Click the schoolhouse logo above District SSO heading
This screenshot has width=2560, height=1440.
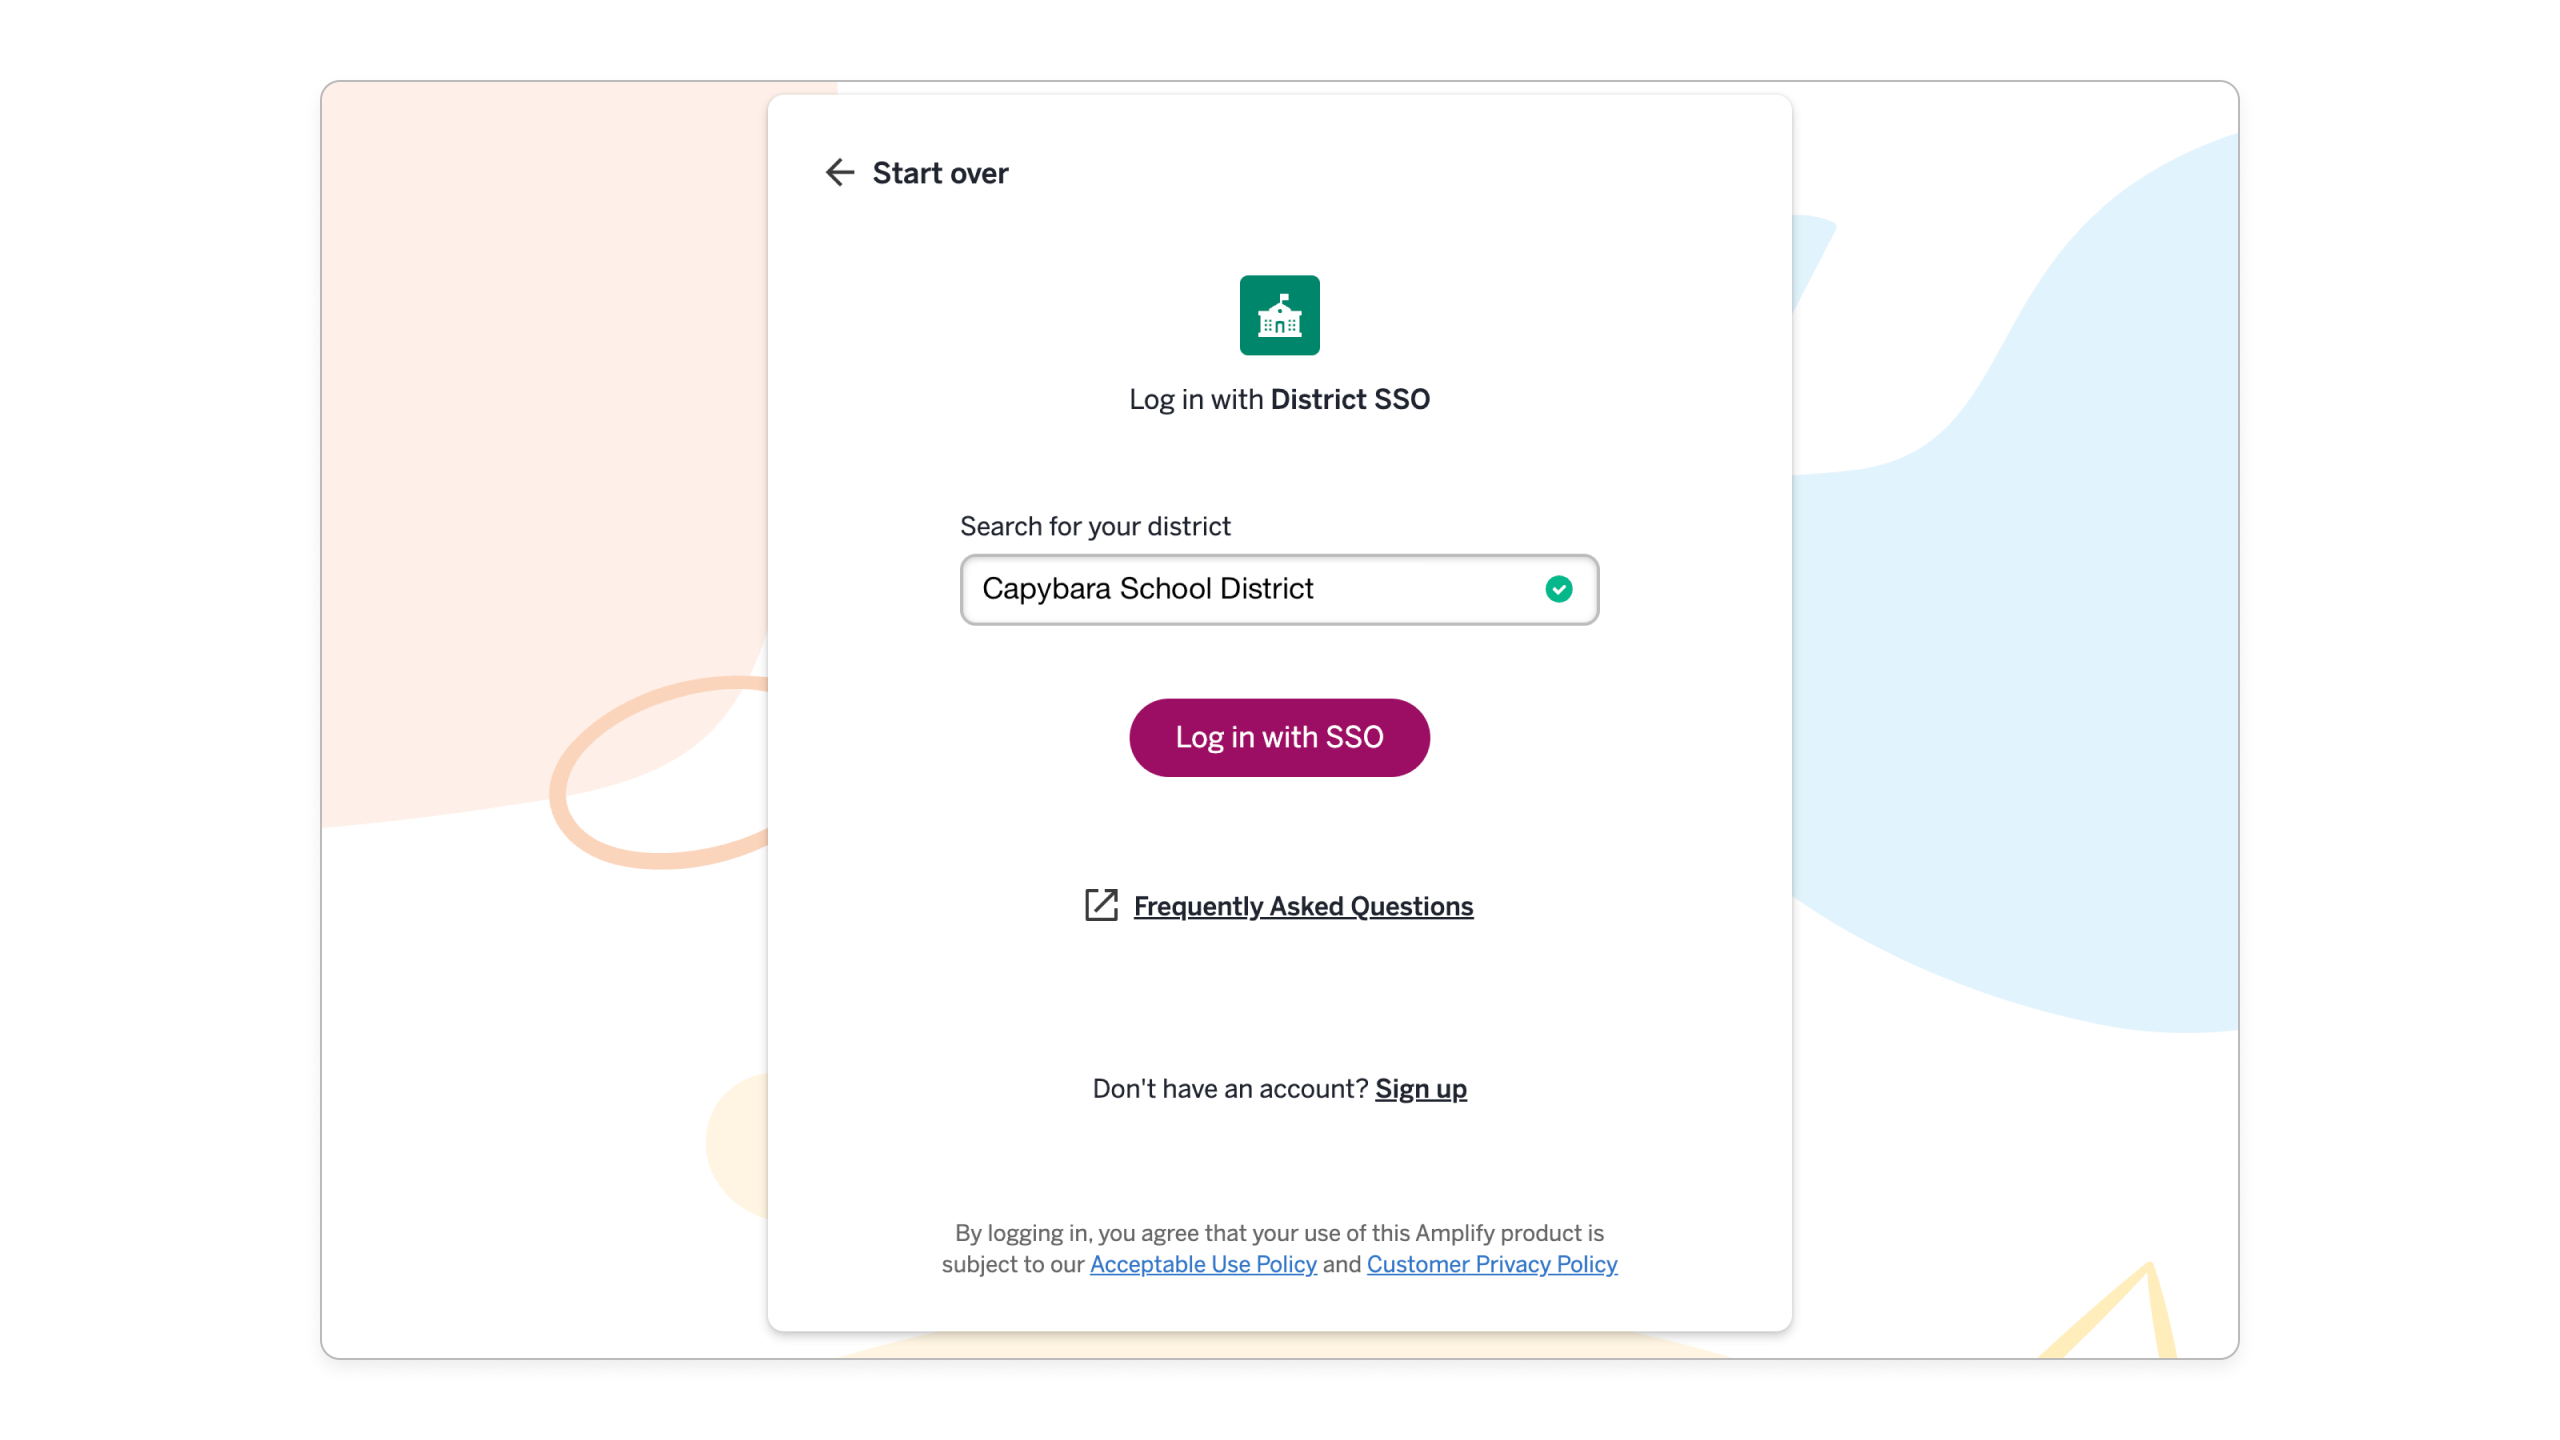(x=1279, y=315)
